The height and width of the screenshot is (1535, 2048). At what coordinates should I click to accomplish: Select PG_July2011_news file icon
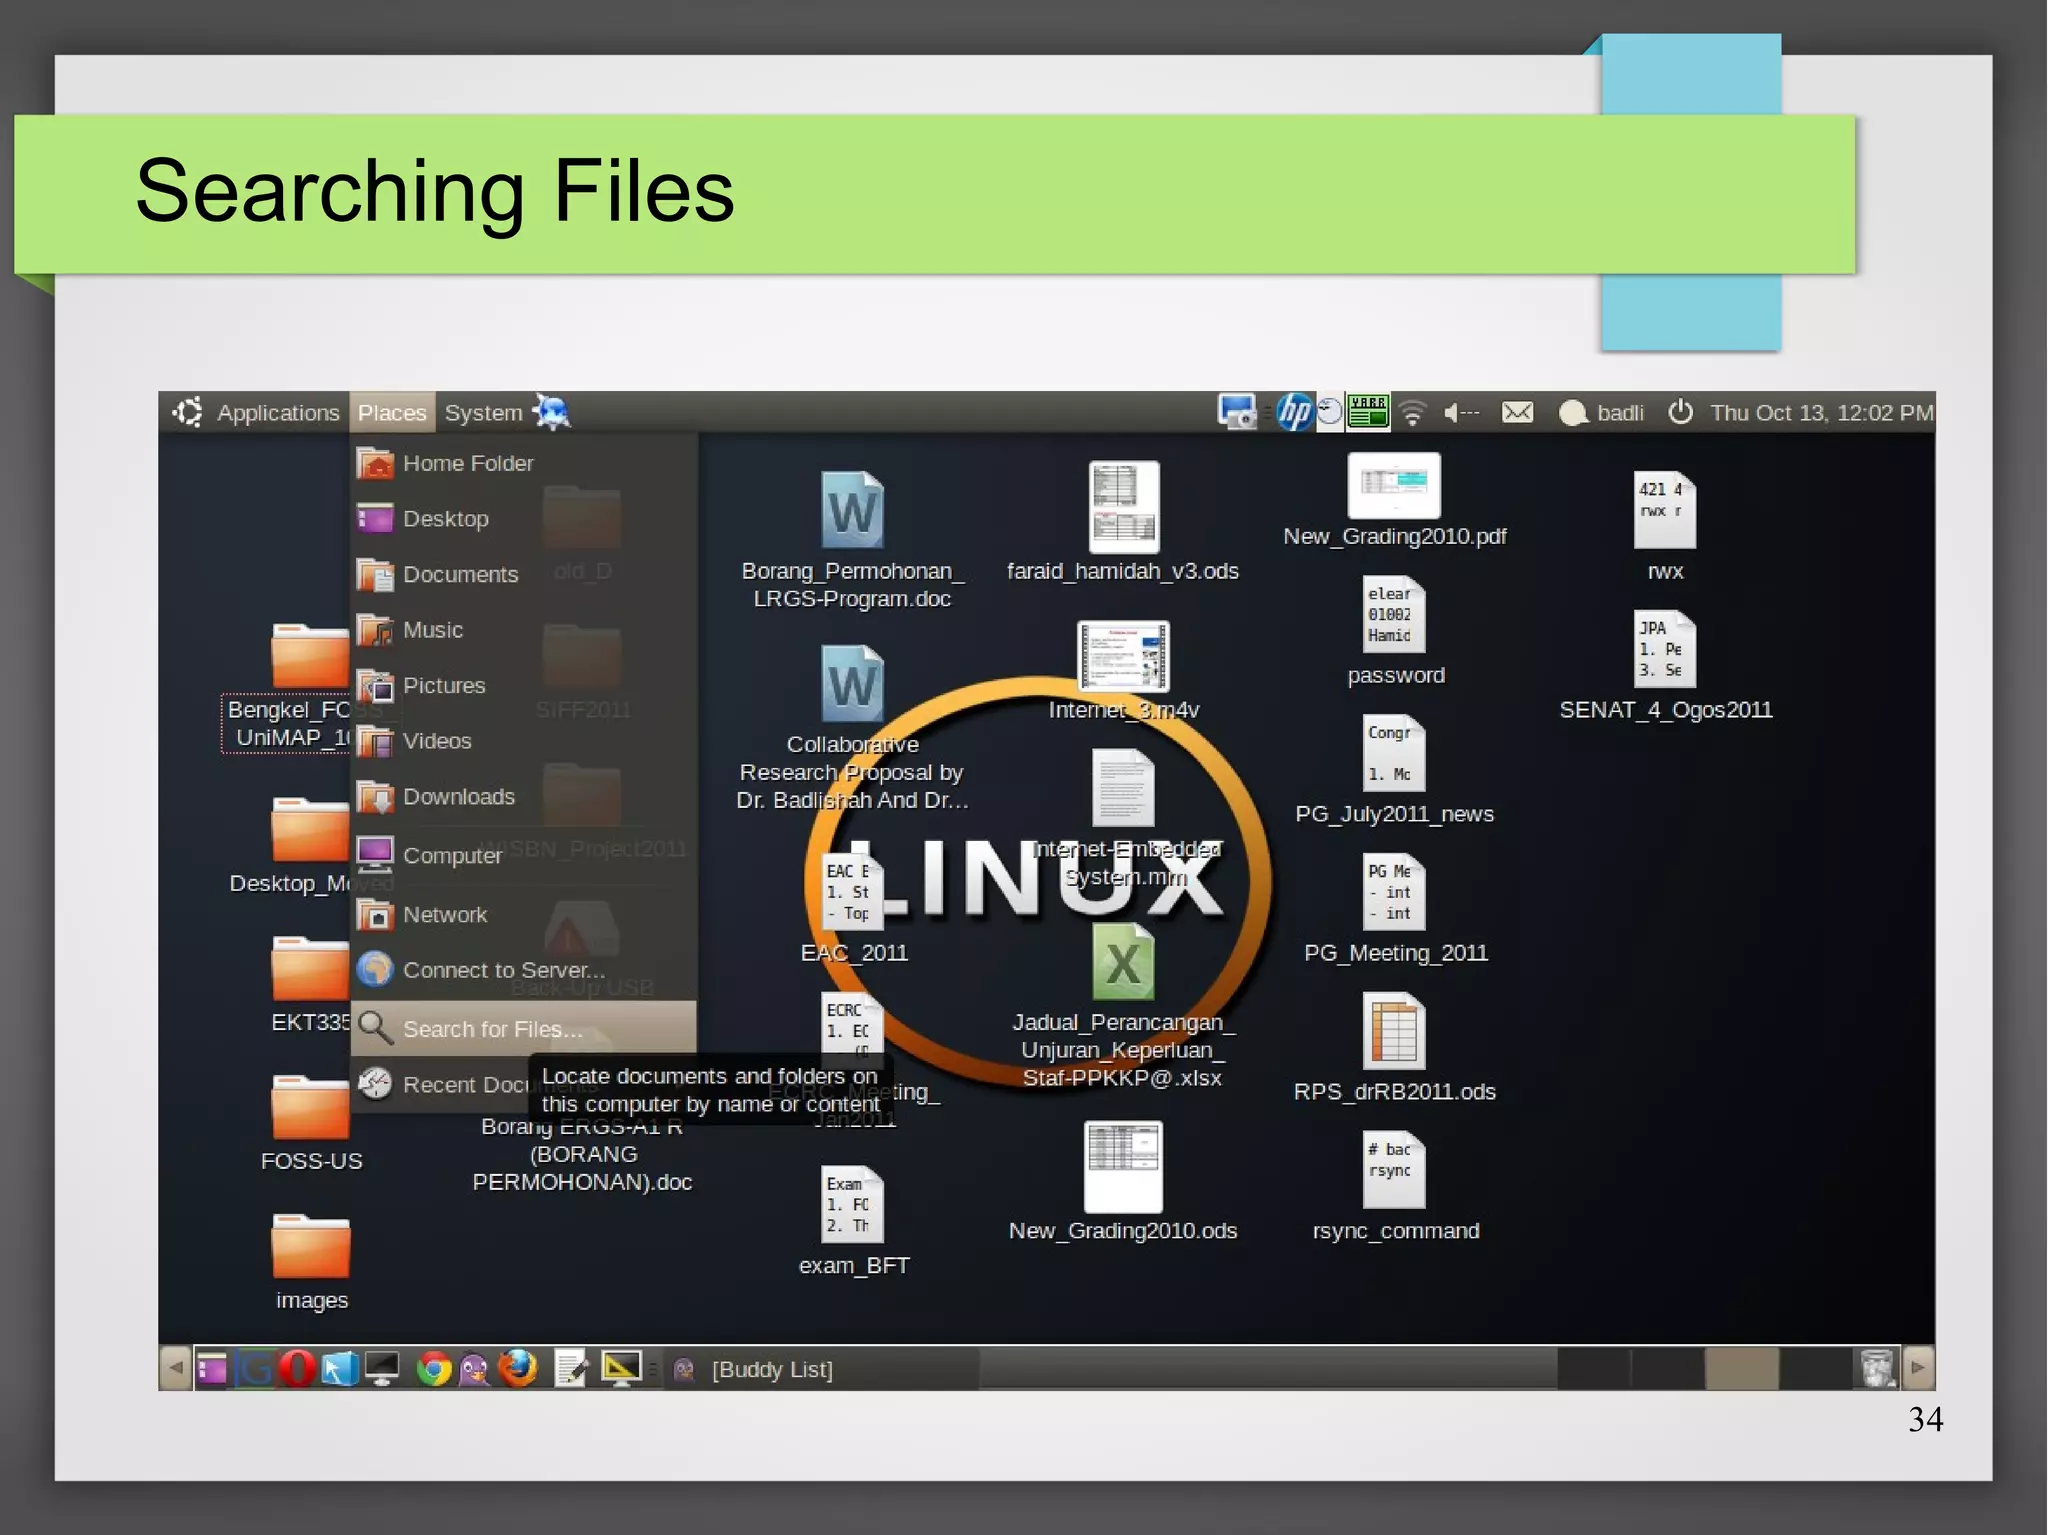(1395, 753)
